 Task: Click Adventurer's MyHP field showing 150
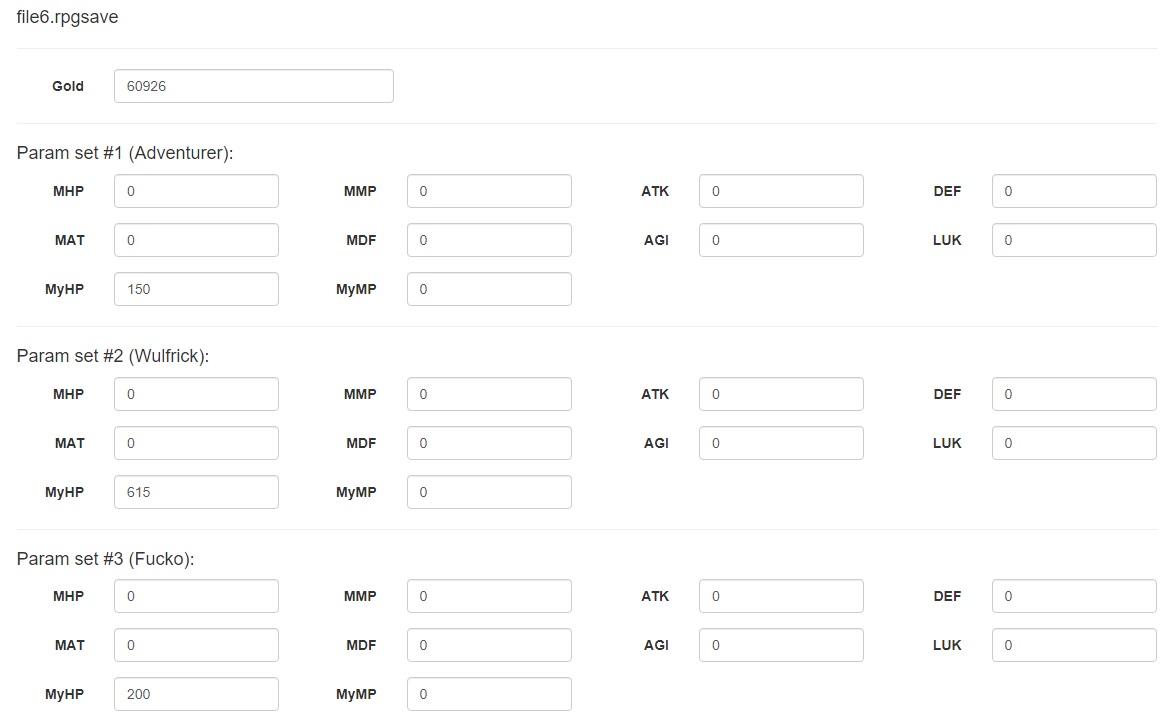[196, 289]
